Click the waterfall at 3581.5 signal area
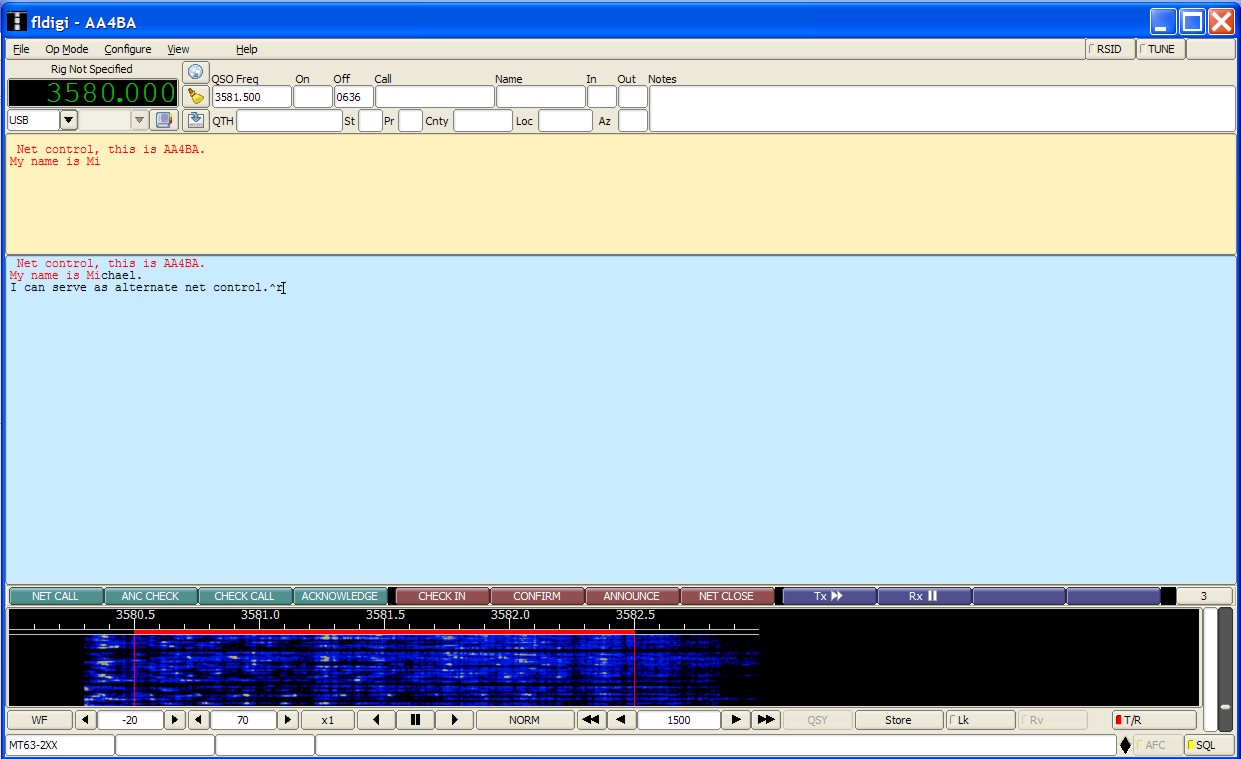Viewport: 1241px width, 759px height. pyautogui.click(x=385, y=670)
